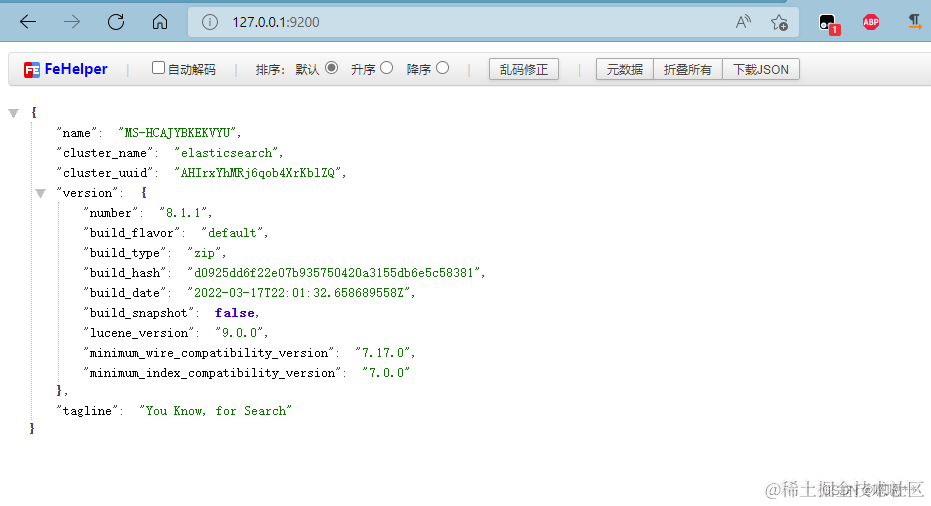Click the 元数据 button
Viewport: 931px width, 506px height.
[x=625, y=69]
